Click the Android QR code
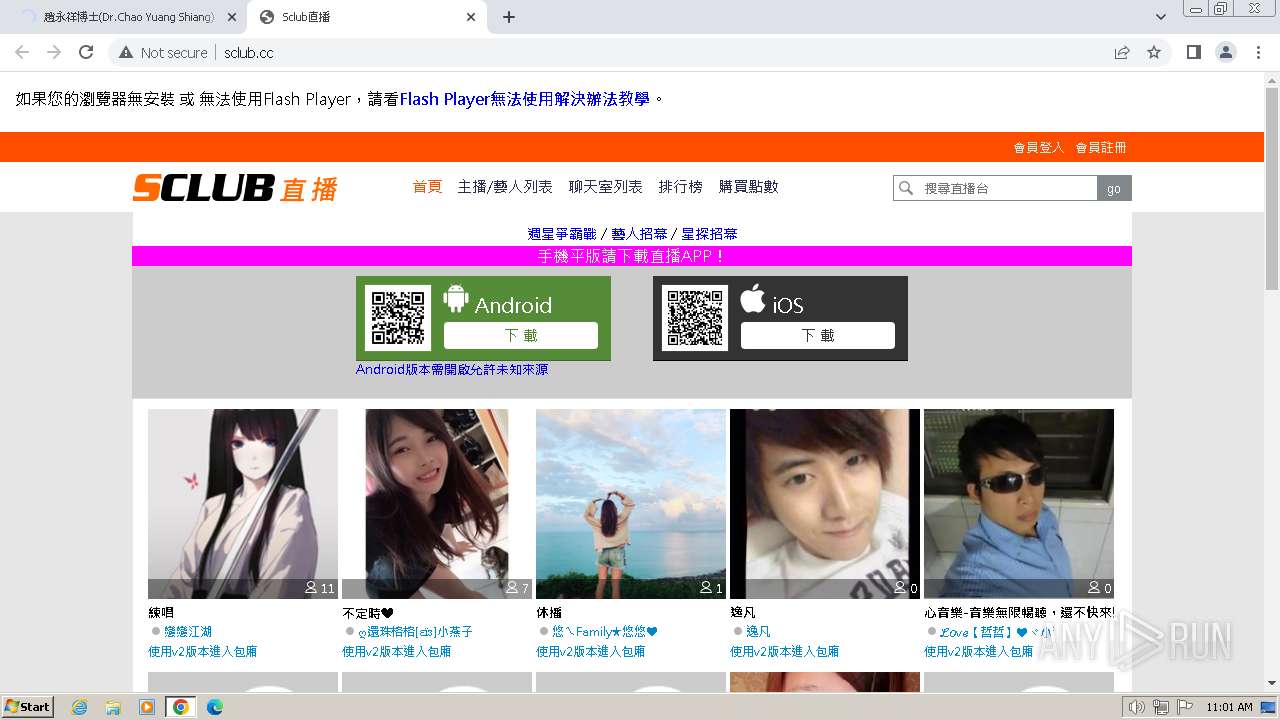The image size is (1280, 720). point(398,318)
